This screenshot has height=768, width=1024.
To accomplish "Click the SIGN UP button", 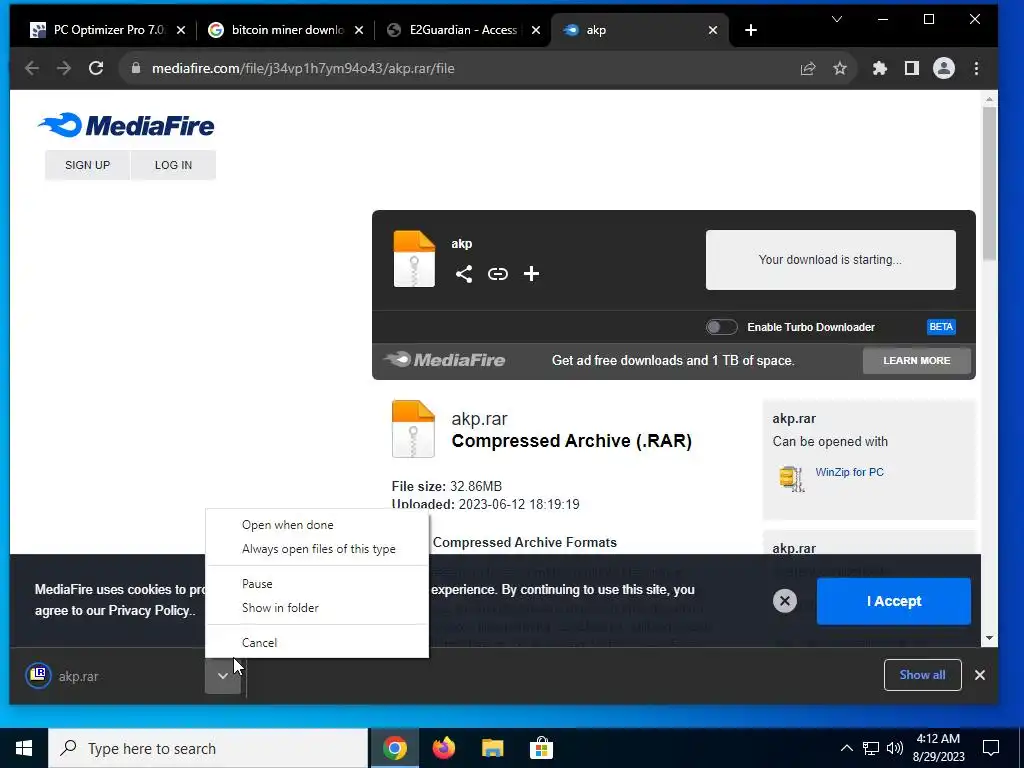I will pos(88,165).
